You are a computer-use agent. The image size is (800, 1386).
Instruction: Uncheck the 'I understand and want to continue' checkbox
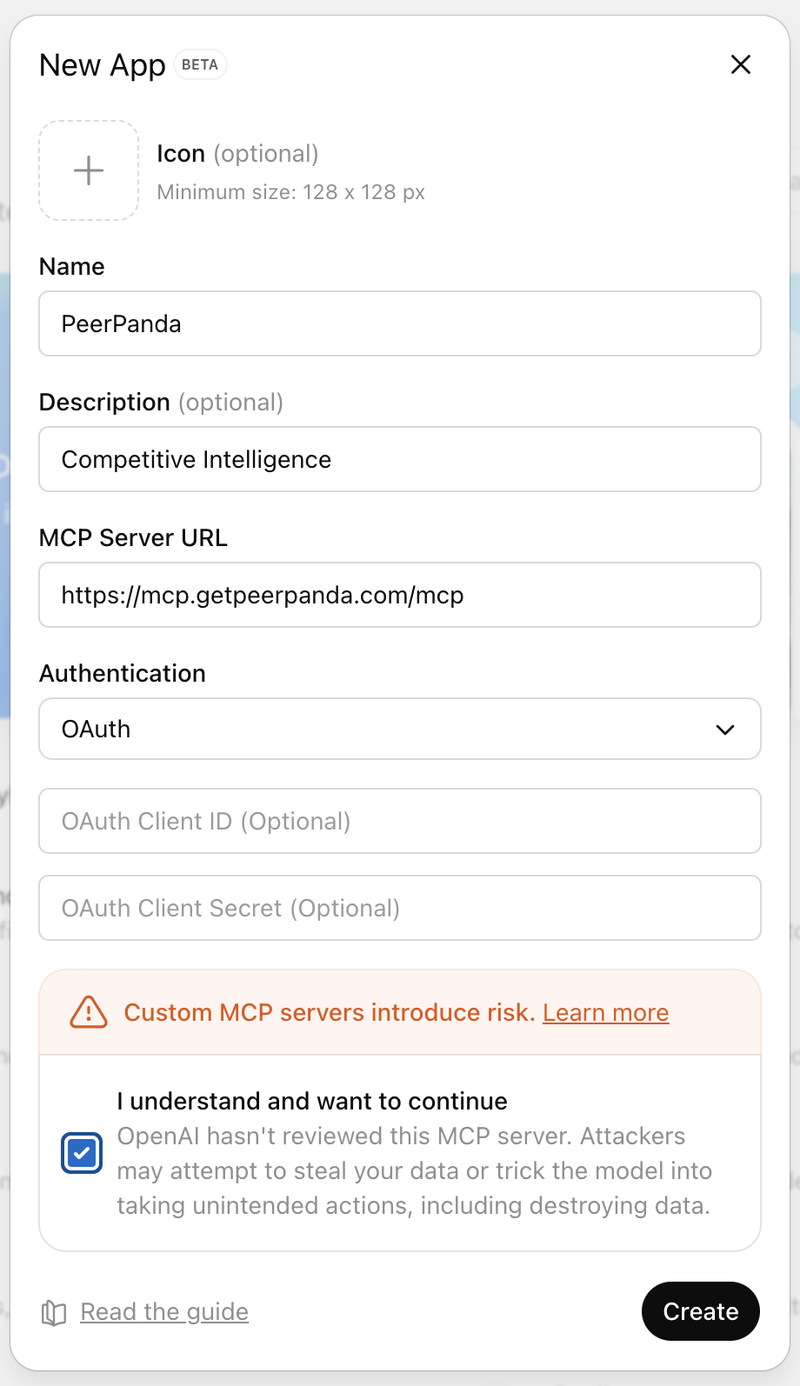[x=82, y=1152]
